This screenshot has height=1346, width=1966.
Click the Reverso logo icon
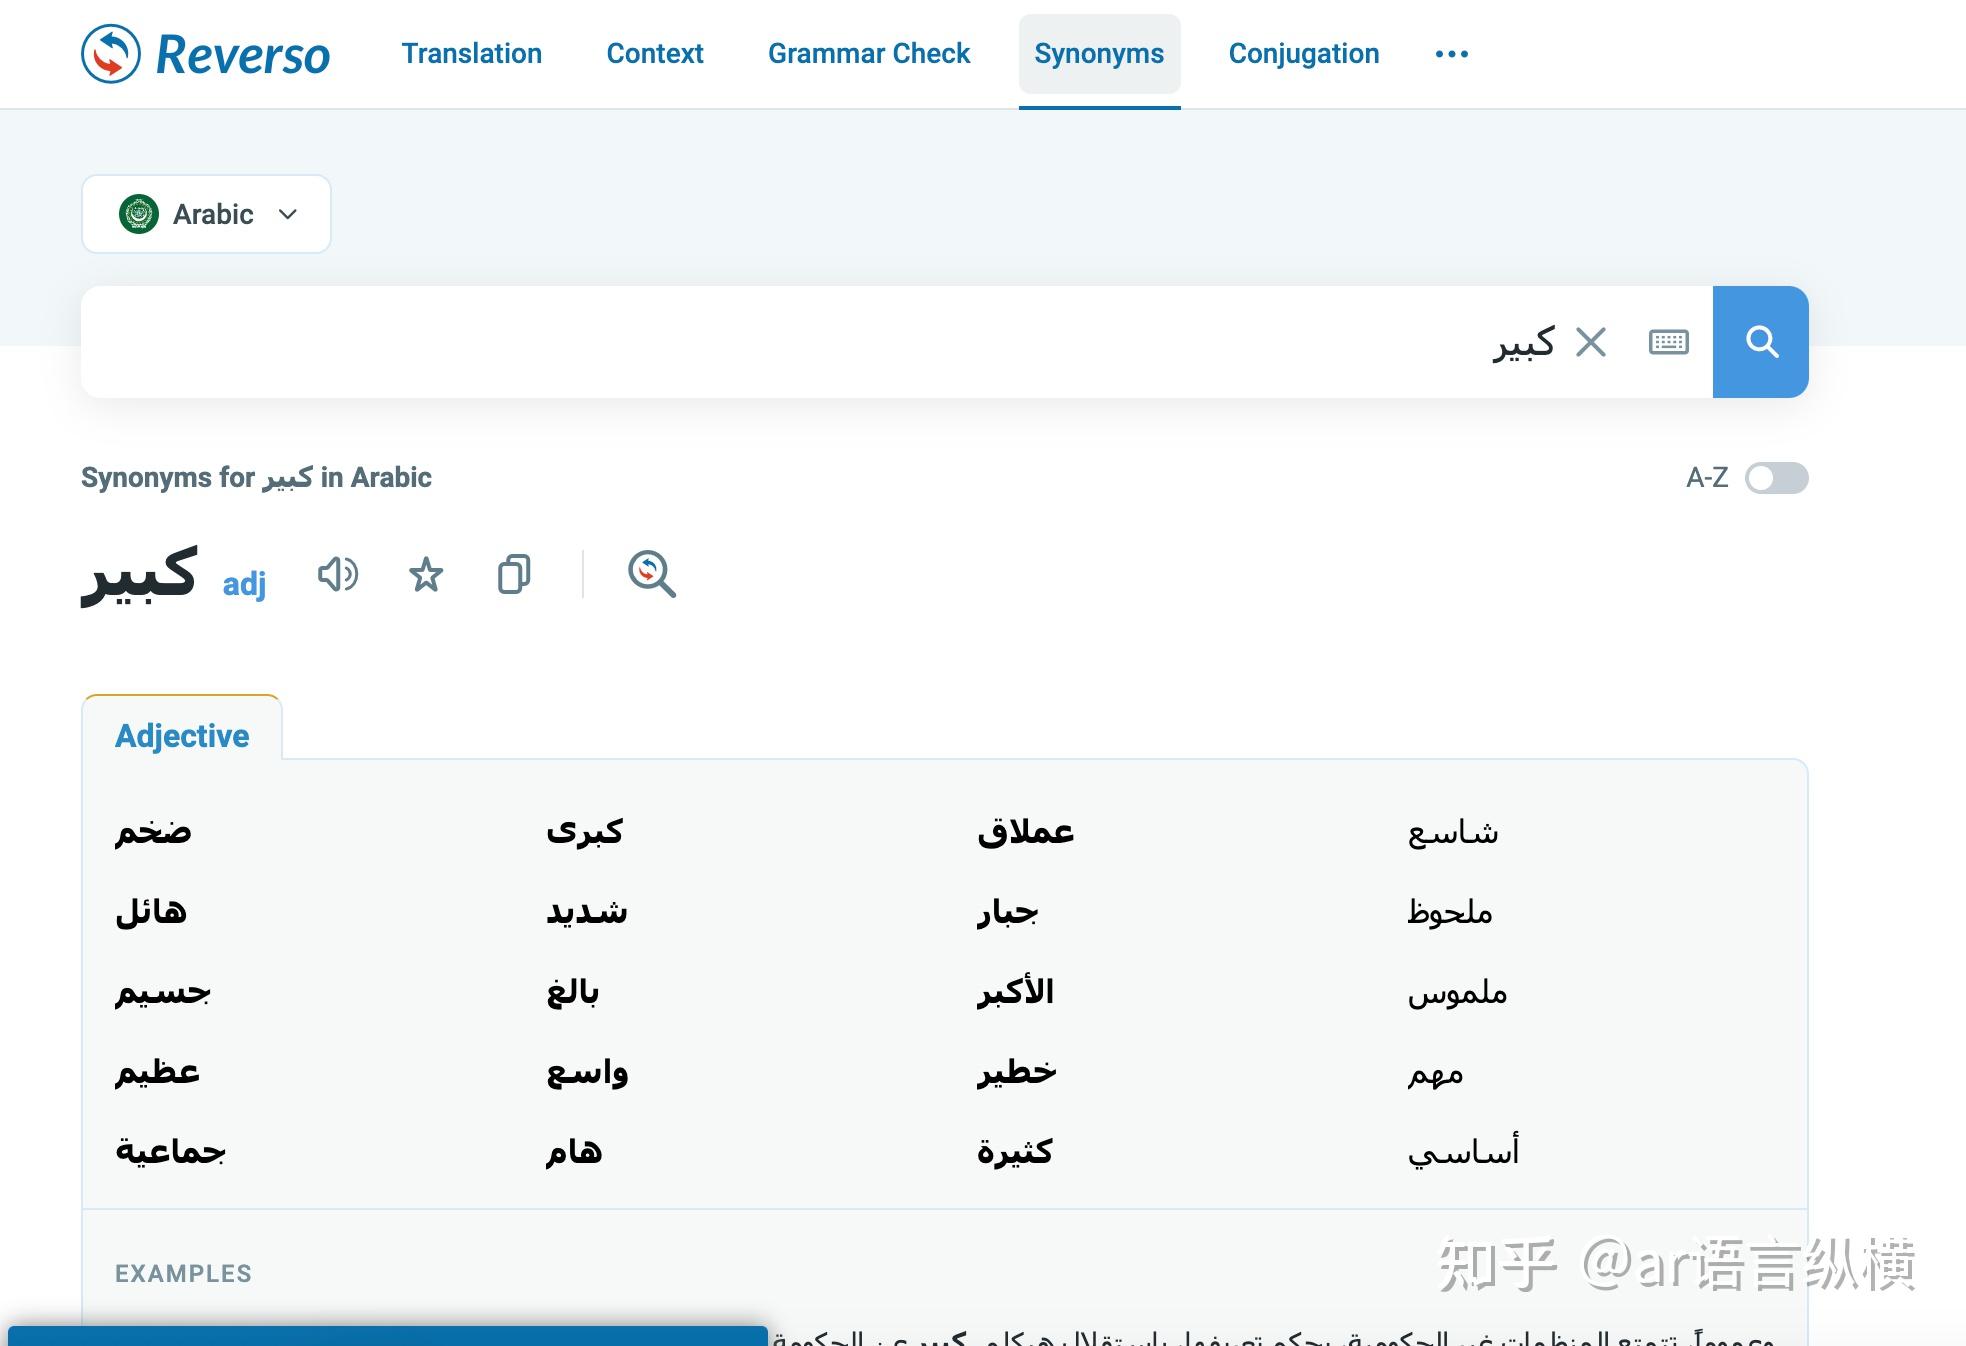pyautogui.click(x=110, y=54)
